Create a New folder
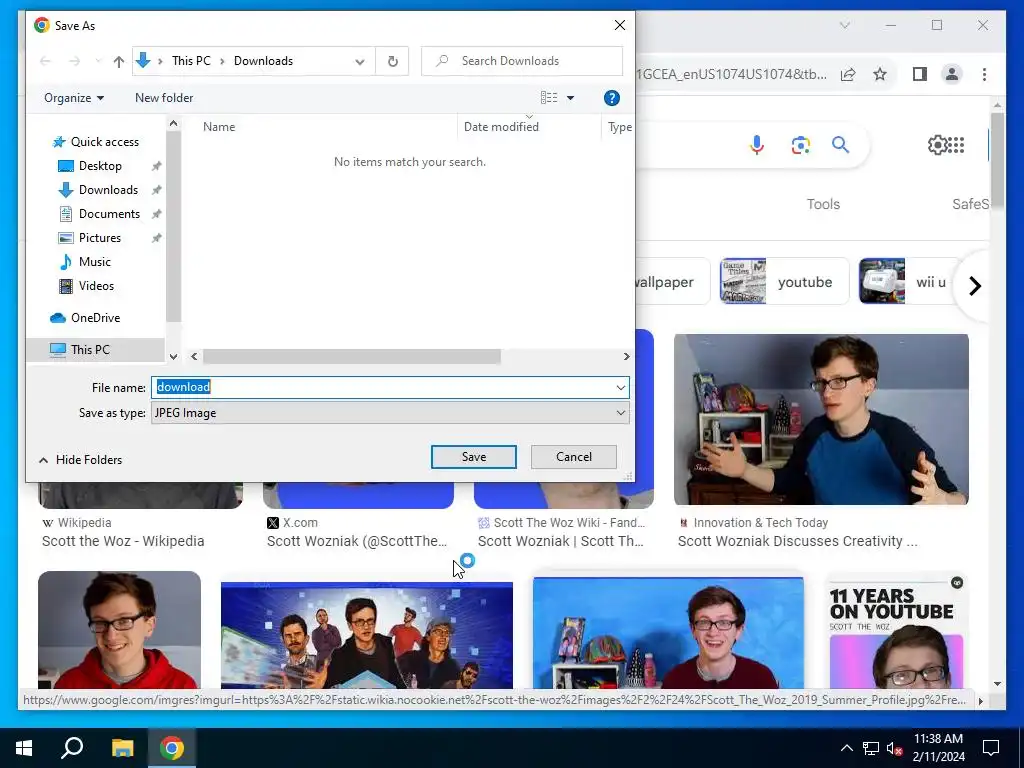 (x=164, y=98)
